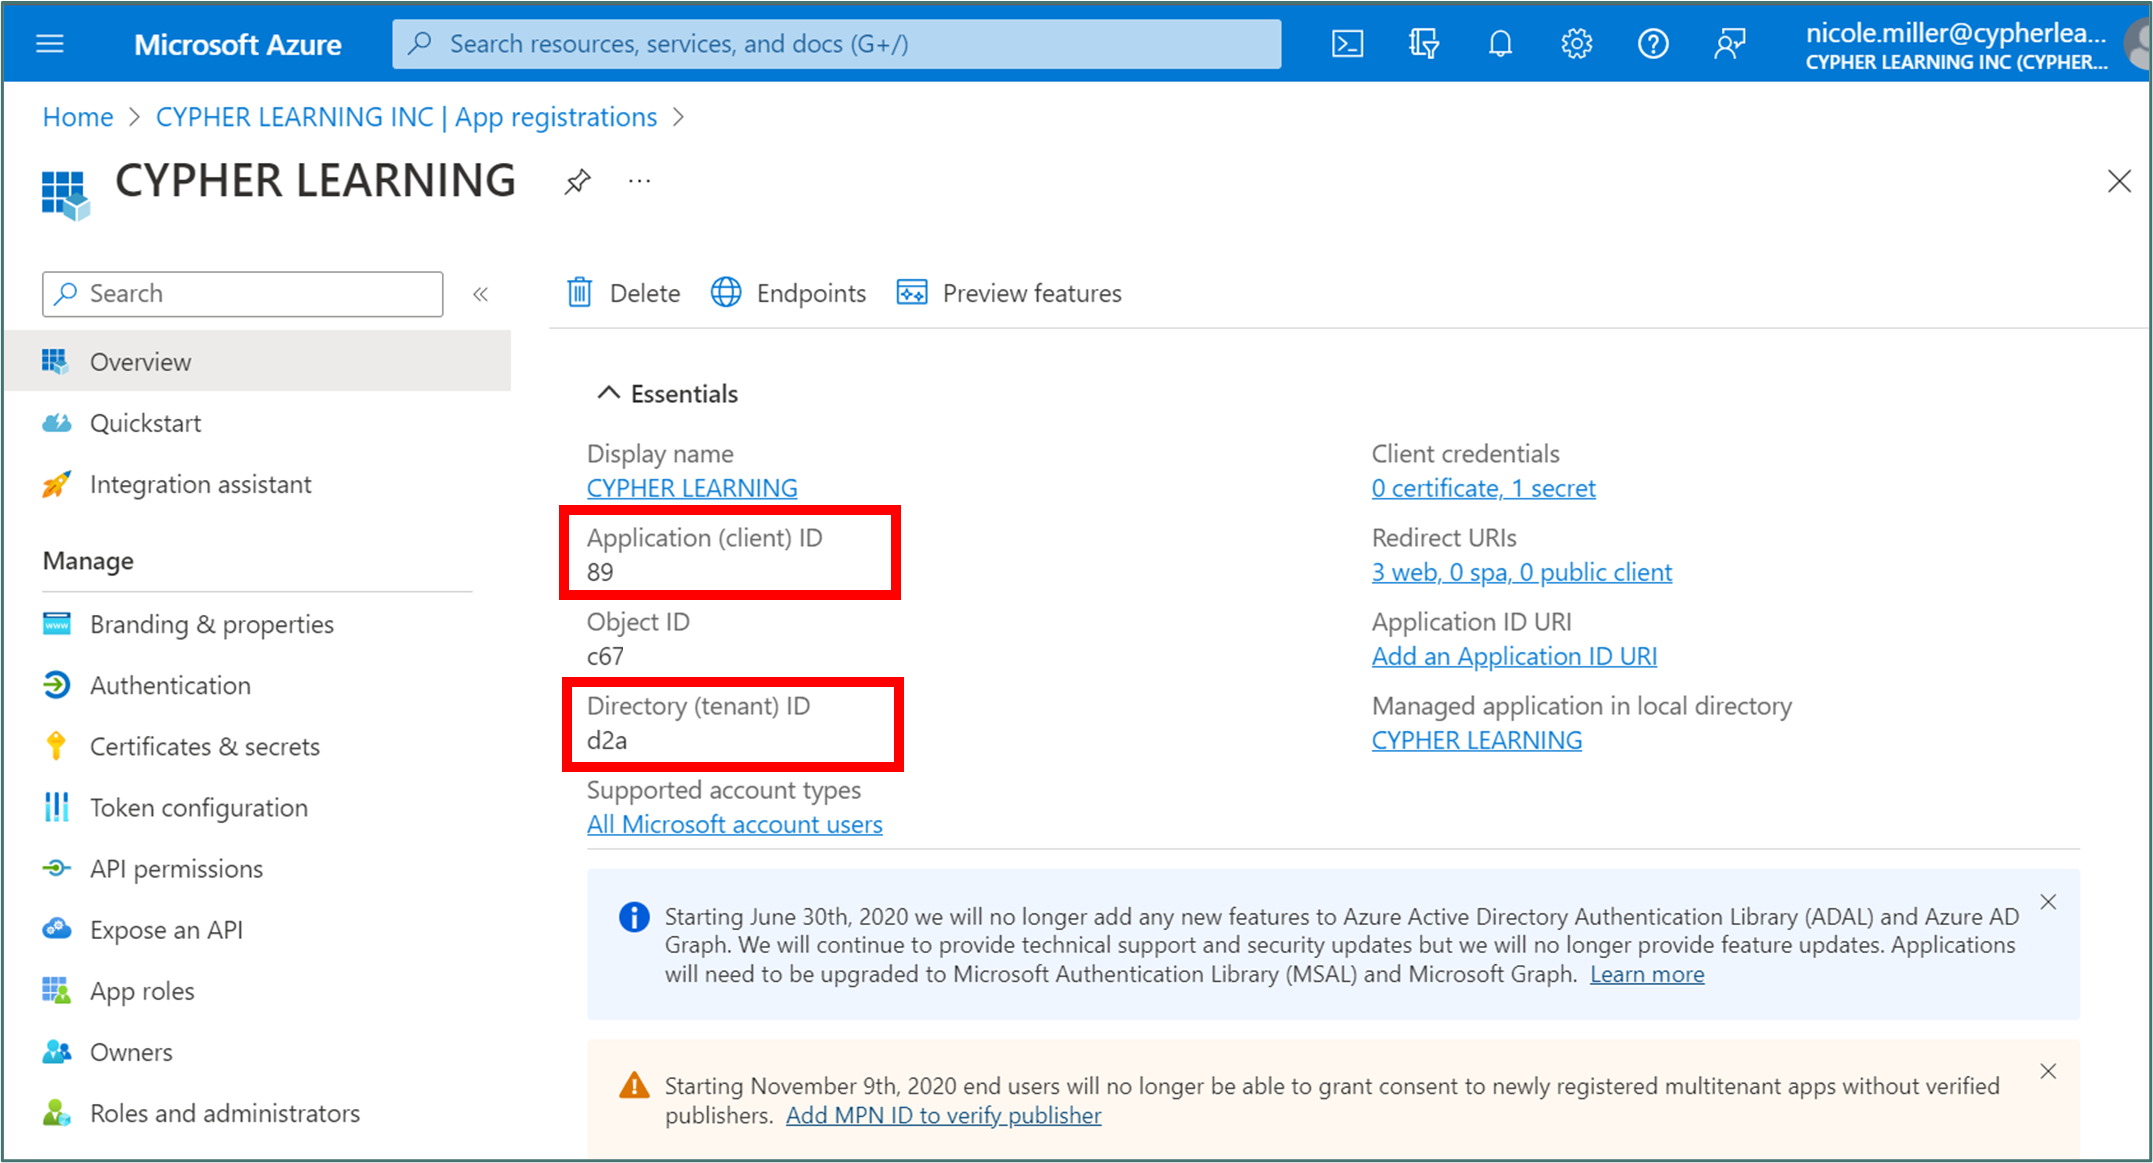Open the hamburger portal menu
Viewport: 2153px width, 1163px height.
coord(50,44)
